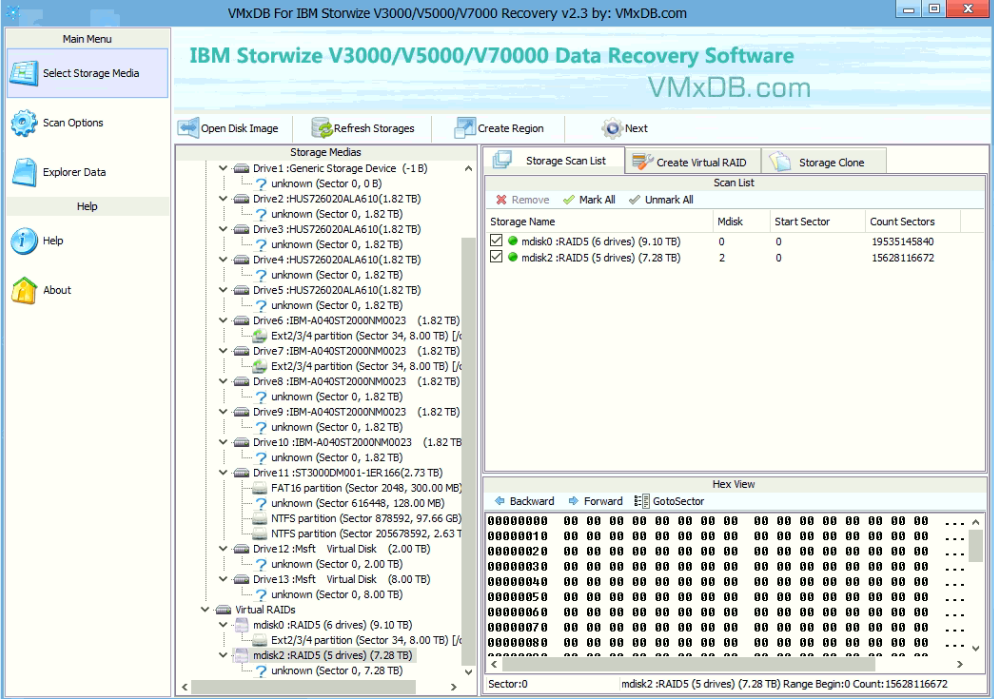Switch to the Create Virtual RAID tab
This screenshot has height=699, width=994.
pyautogui.click(x=692, y=162)
